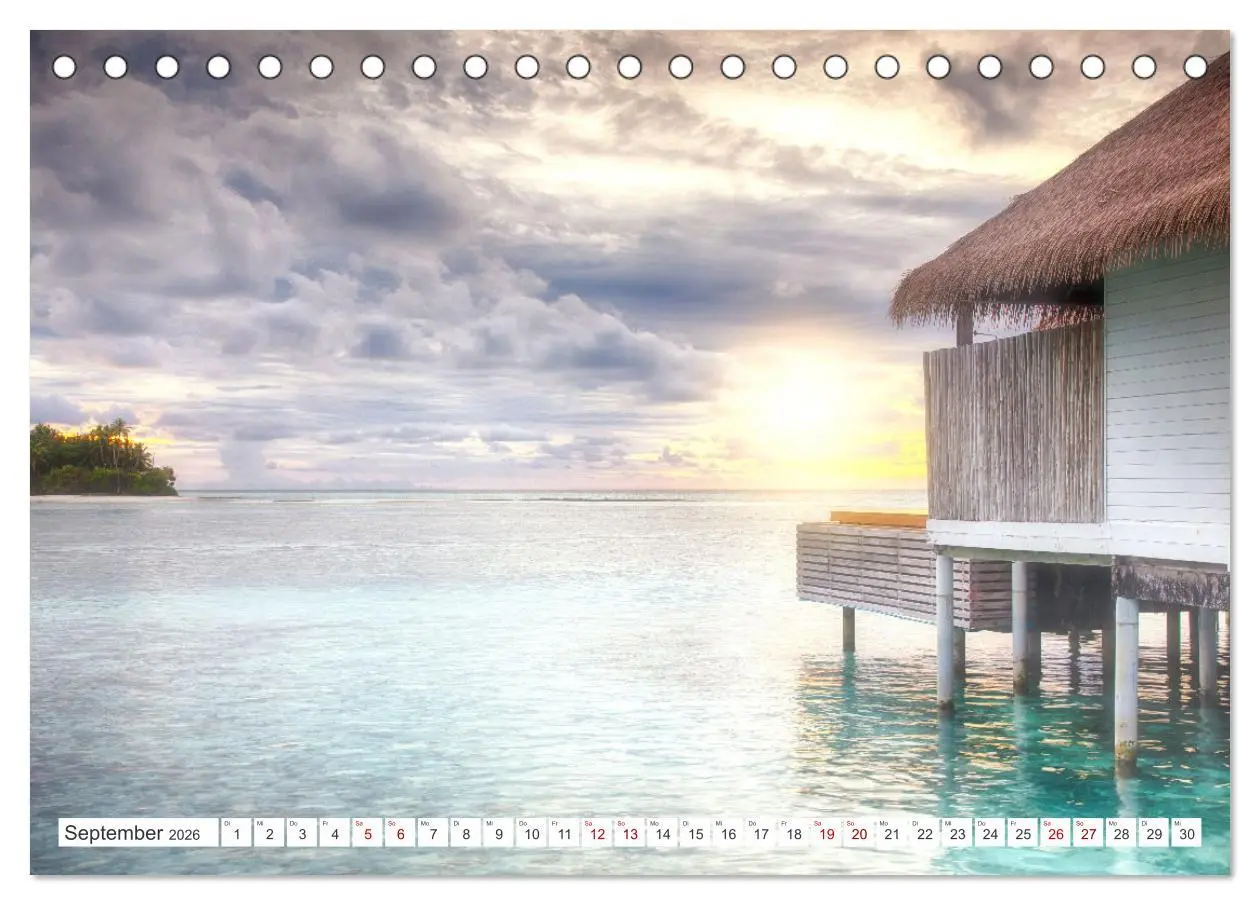Pick day 16 in the date row
Screen dimensions: 1260x905
(728, 832)
